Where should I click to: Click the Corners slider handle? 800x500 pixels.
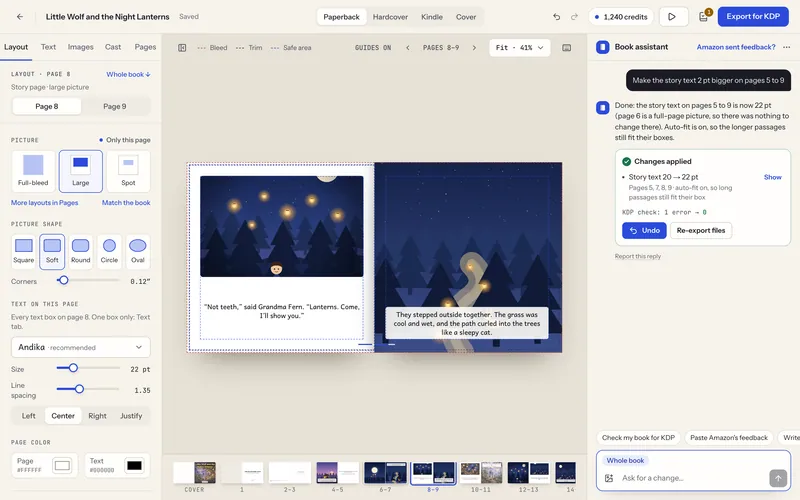(63, 280)
